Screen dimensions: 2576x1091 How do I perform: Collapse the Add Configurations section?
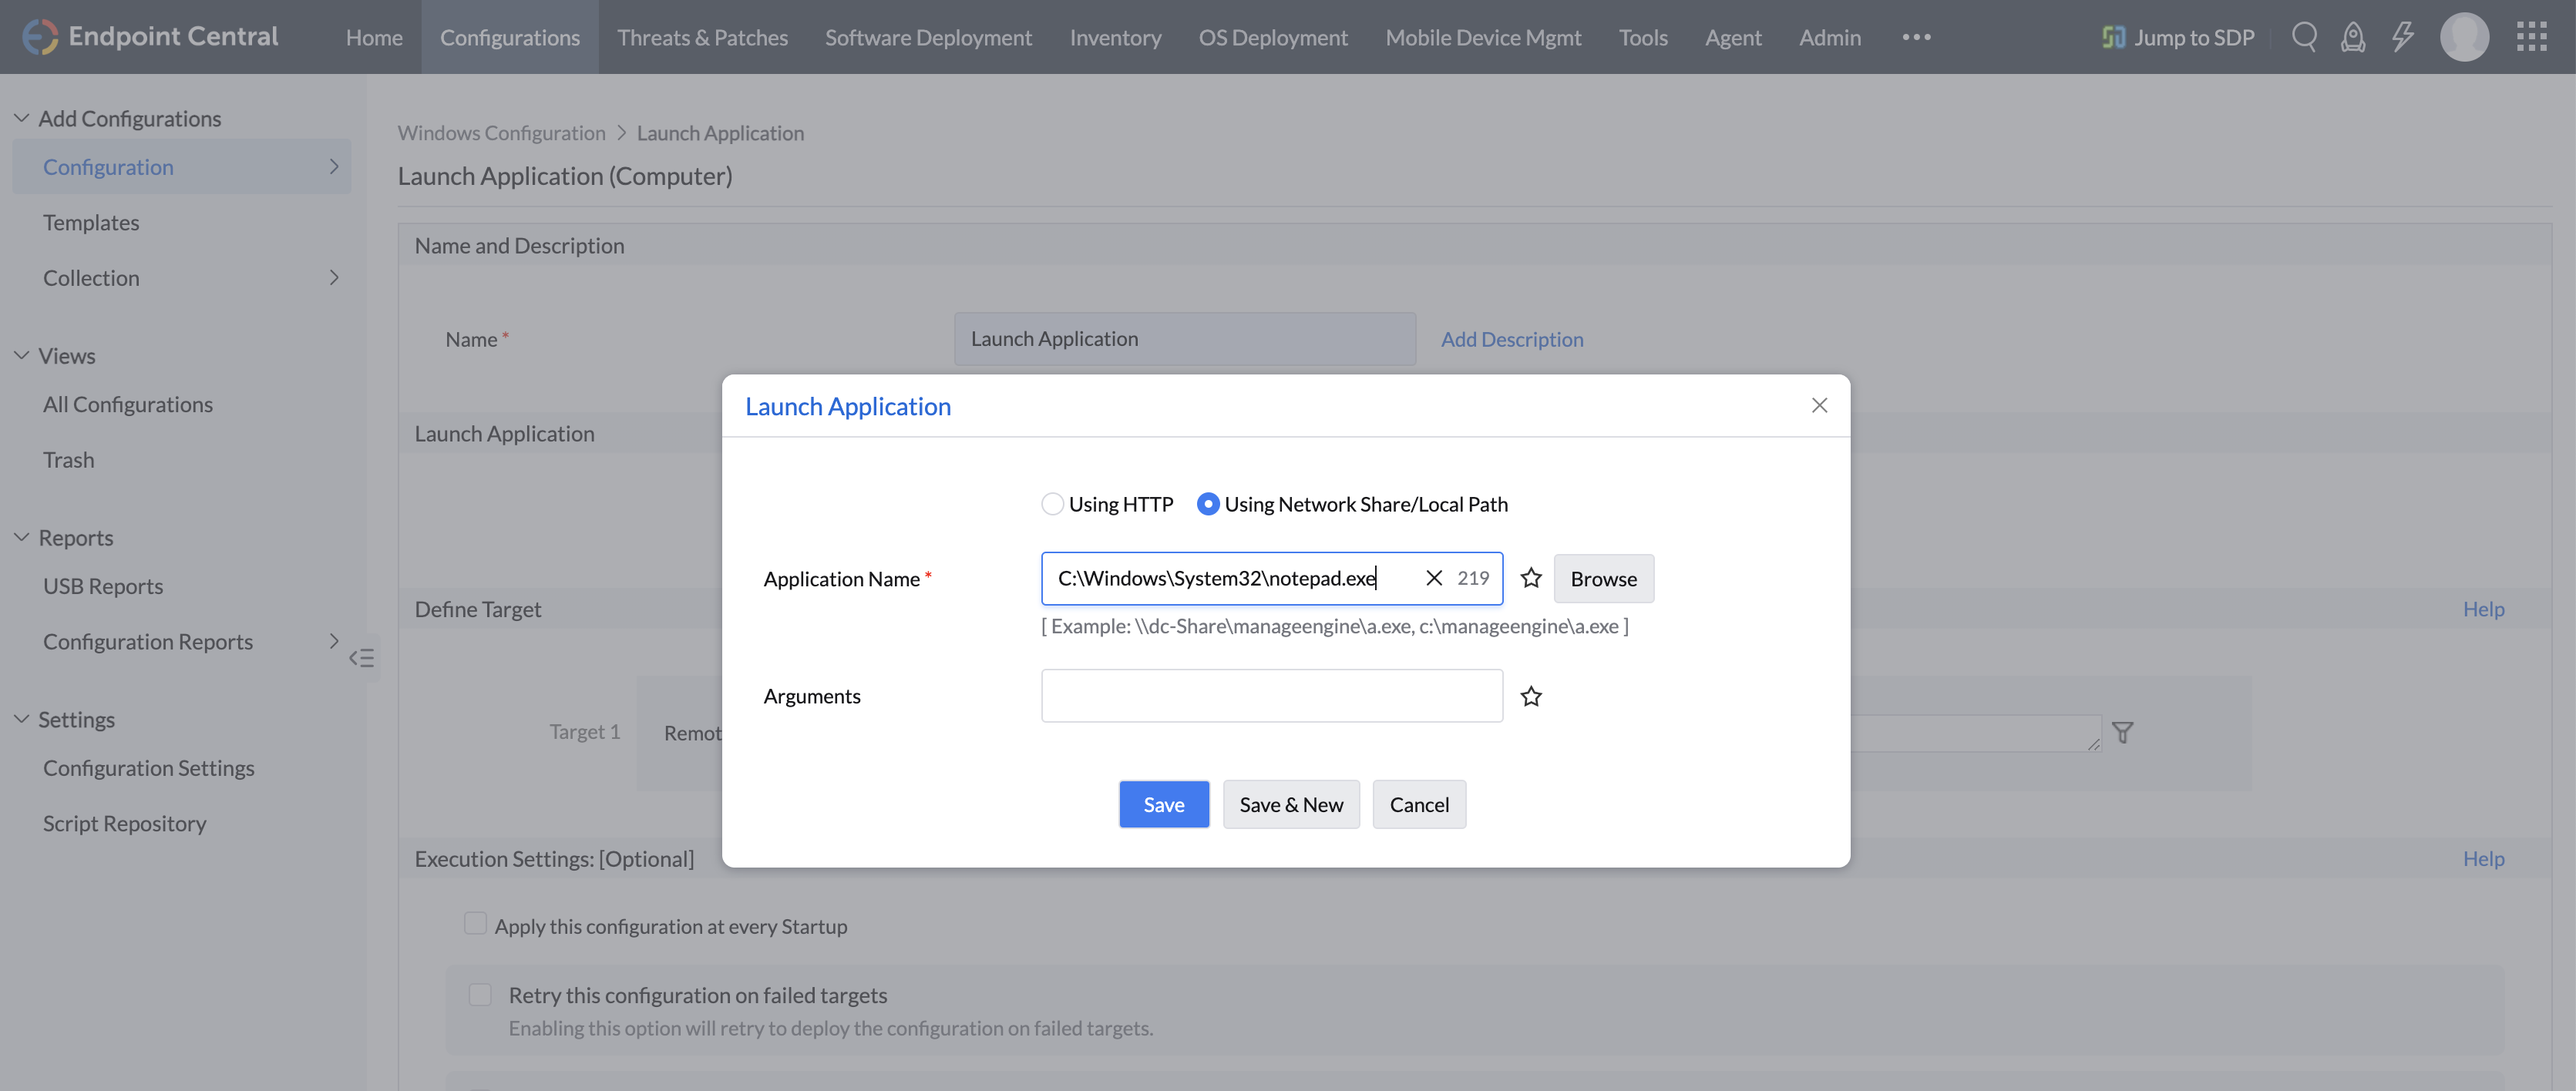click(21, 118)
